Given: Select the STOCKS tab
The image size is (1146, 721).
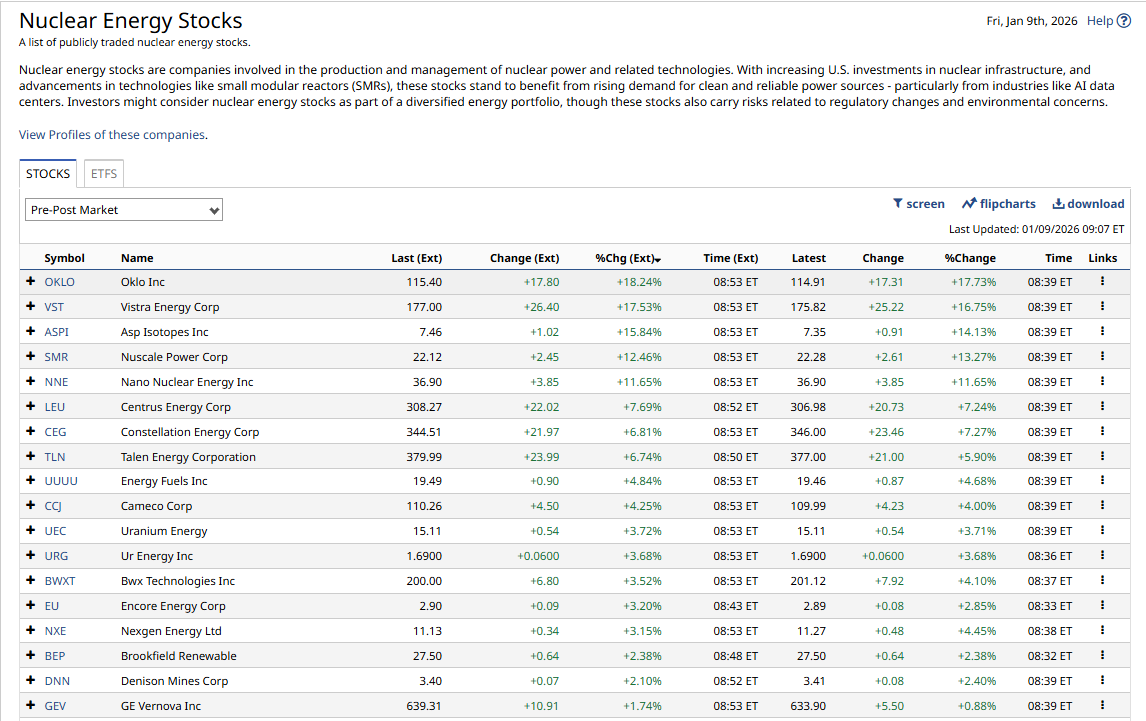Looking at the screenshot, I should 48,174.
